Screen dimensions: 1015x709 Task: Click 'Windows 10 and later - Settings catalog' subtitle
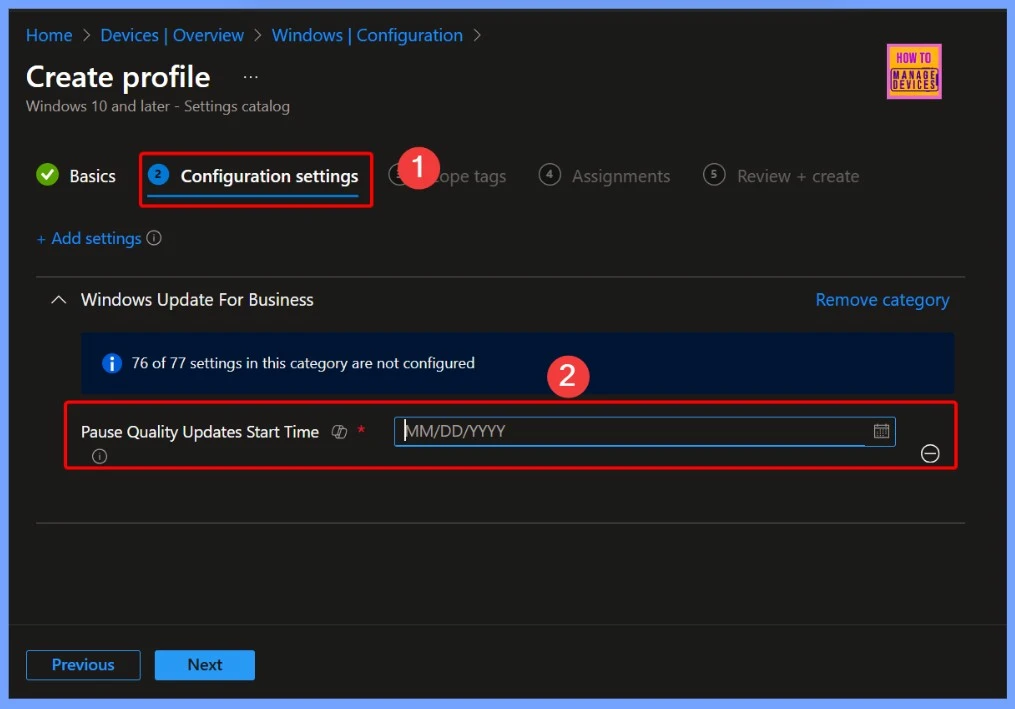pos(157,106)
